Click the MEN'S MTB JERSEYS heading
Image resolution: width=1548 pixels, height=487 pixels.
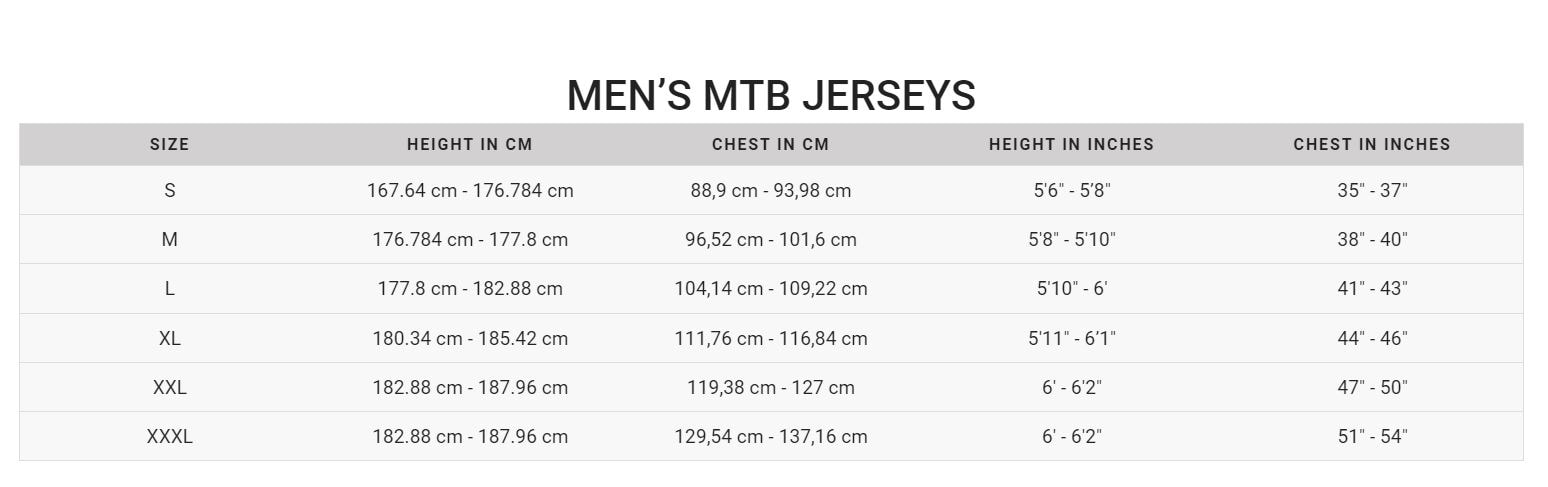point(771,96)
